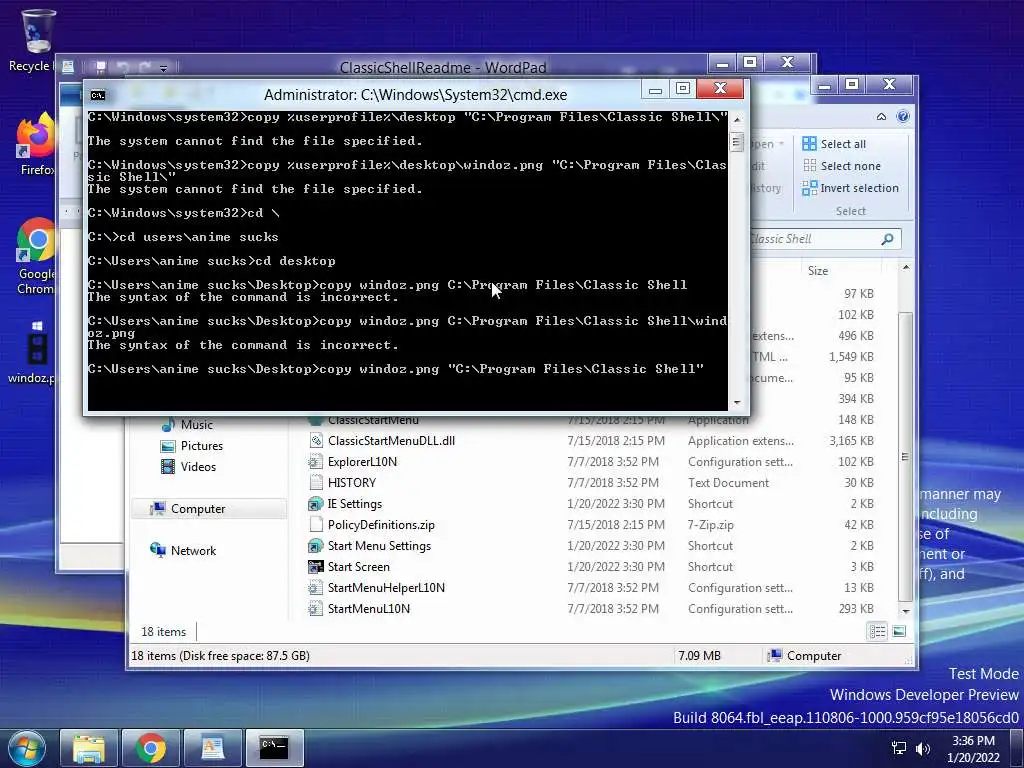Click the PolicyDefinitions.zip file icon

315,524
